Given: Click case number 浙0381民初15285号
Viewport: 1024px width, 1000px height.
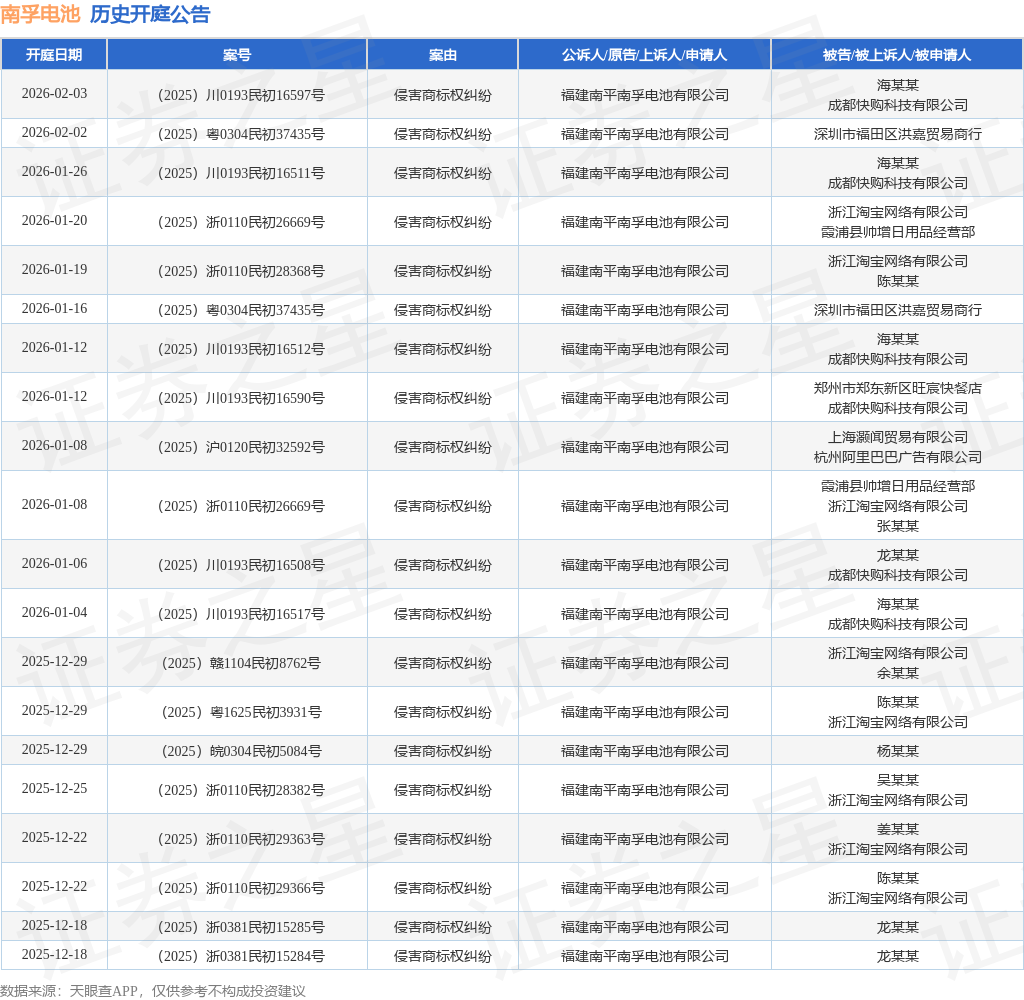Looking at the screenshot, I should coord(242,927).
